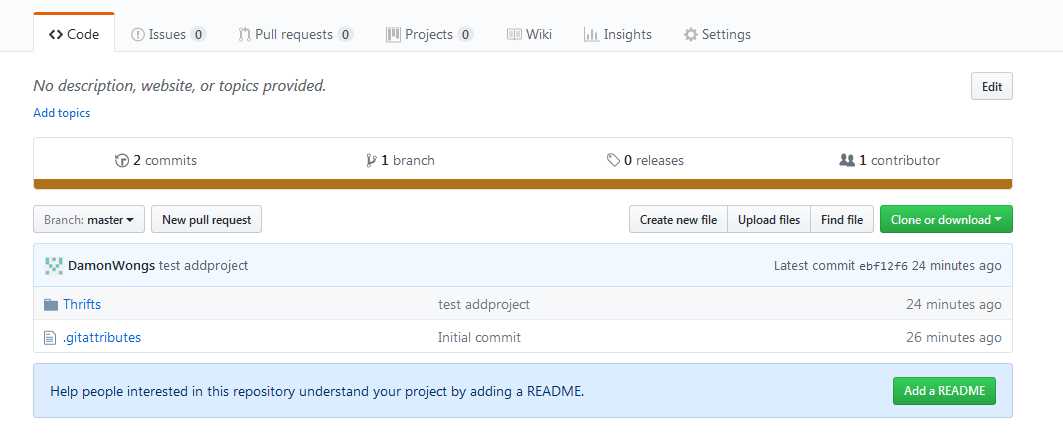This screenshot has height=444, width=1063.
Task: Open the Code tab
Action: (74, 35)
